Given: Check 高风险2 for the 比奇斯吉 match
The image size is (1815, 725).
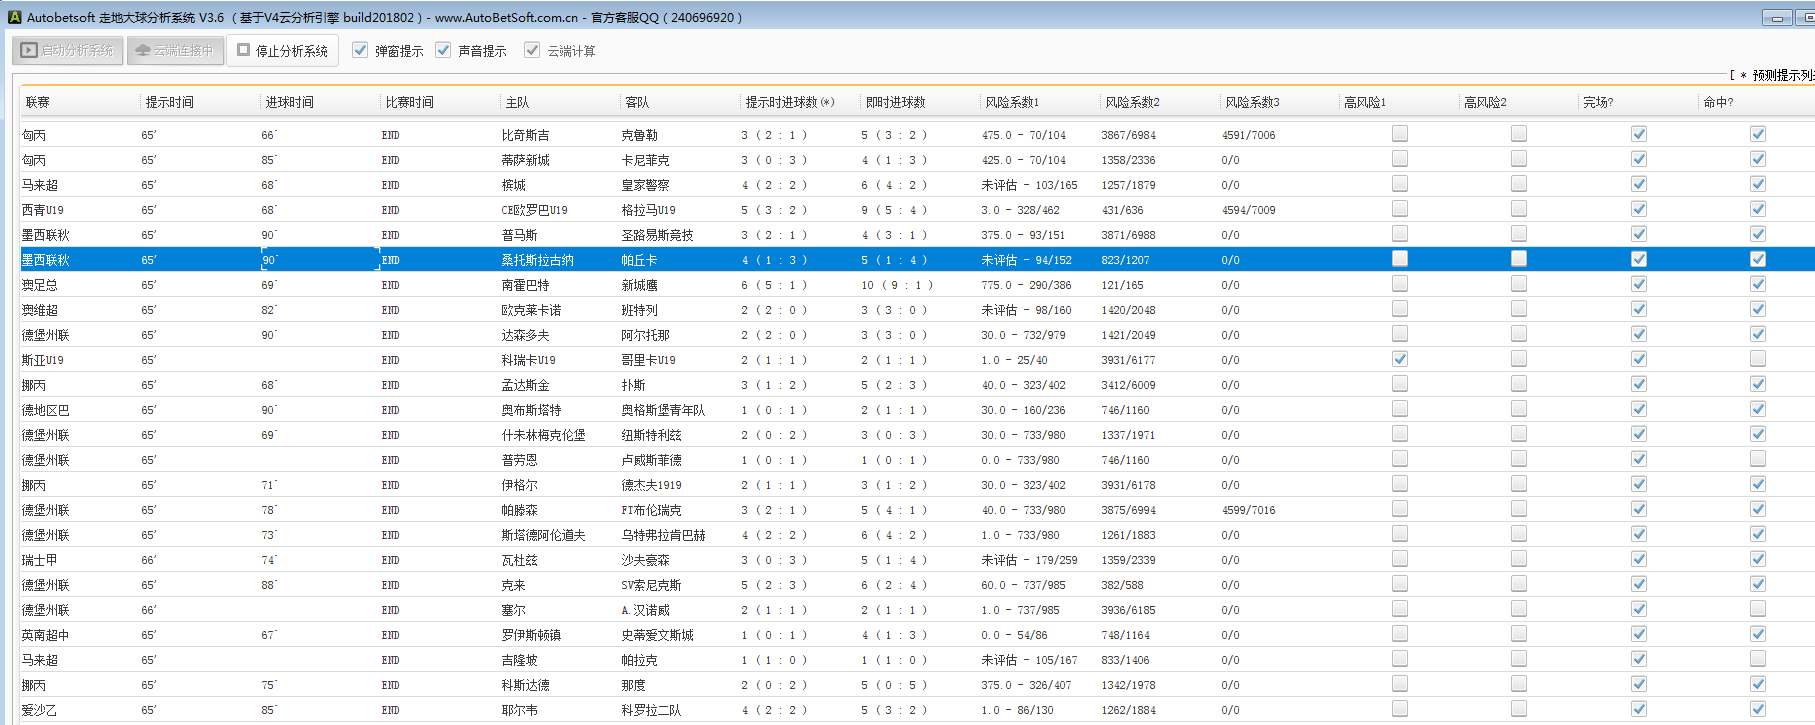Looking at the screenshot, I should 1518,134.
